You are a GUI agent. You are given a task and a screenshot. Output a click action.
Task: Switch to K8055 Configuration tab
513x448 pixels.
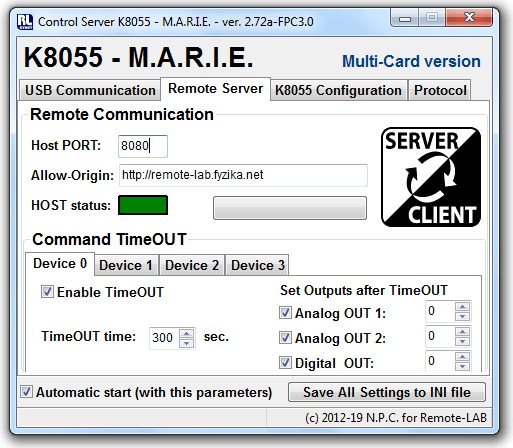click(338, 90)
